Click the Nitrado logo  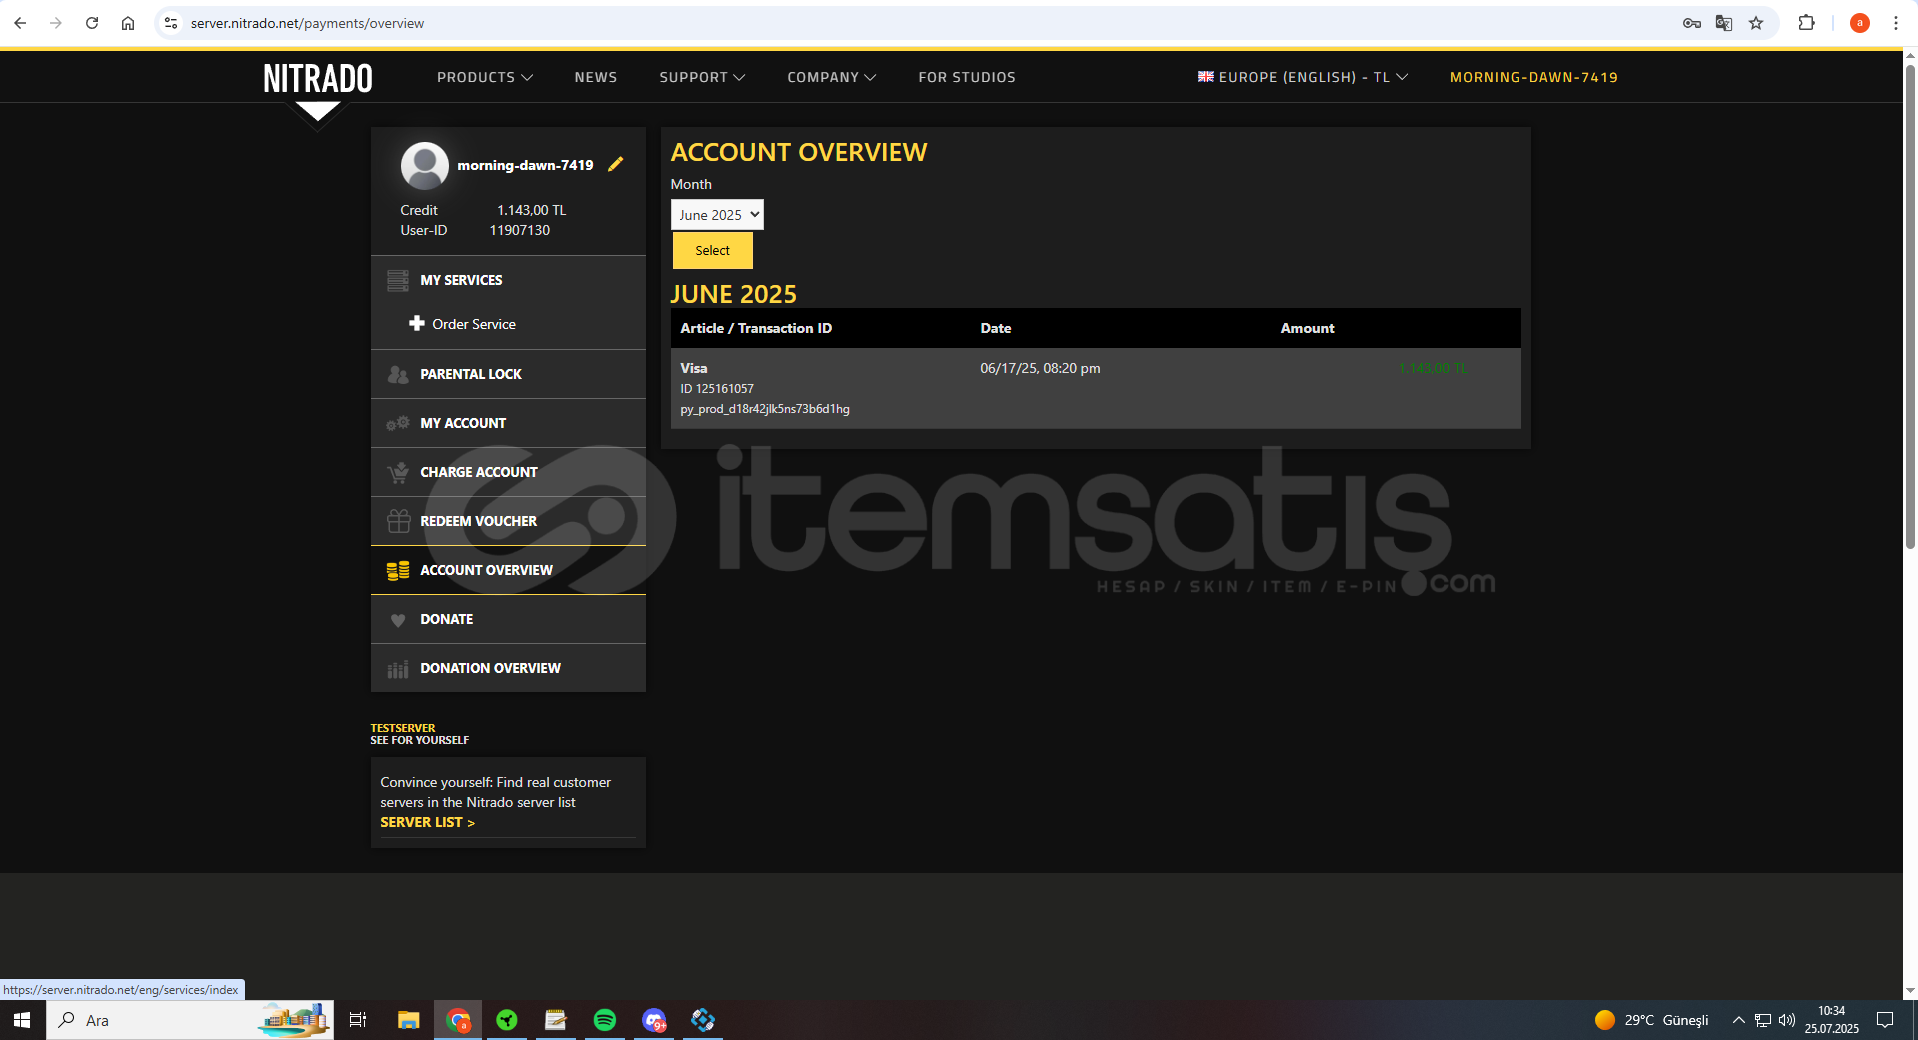point(318,78)
